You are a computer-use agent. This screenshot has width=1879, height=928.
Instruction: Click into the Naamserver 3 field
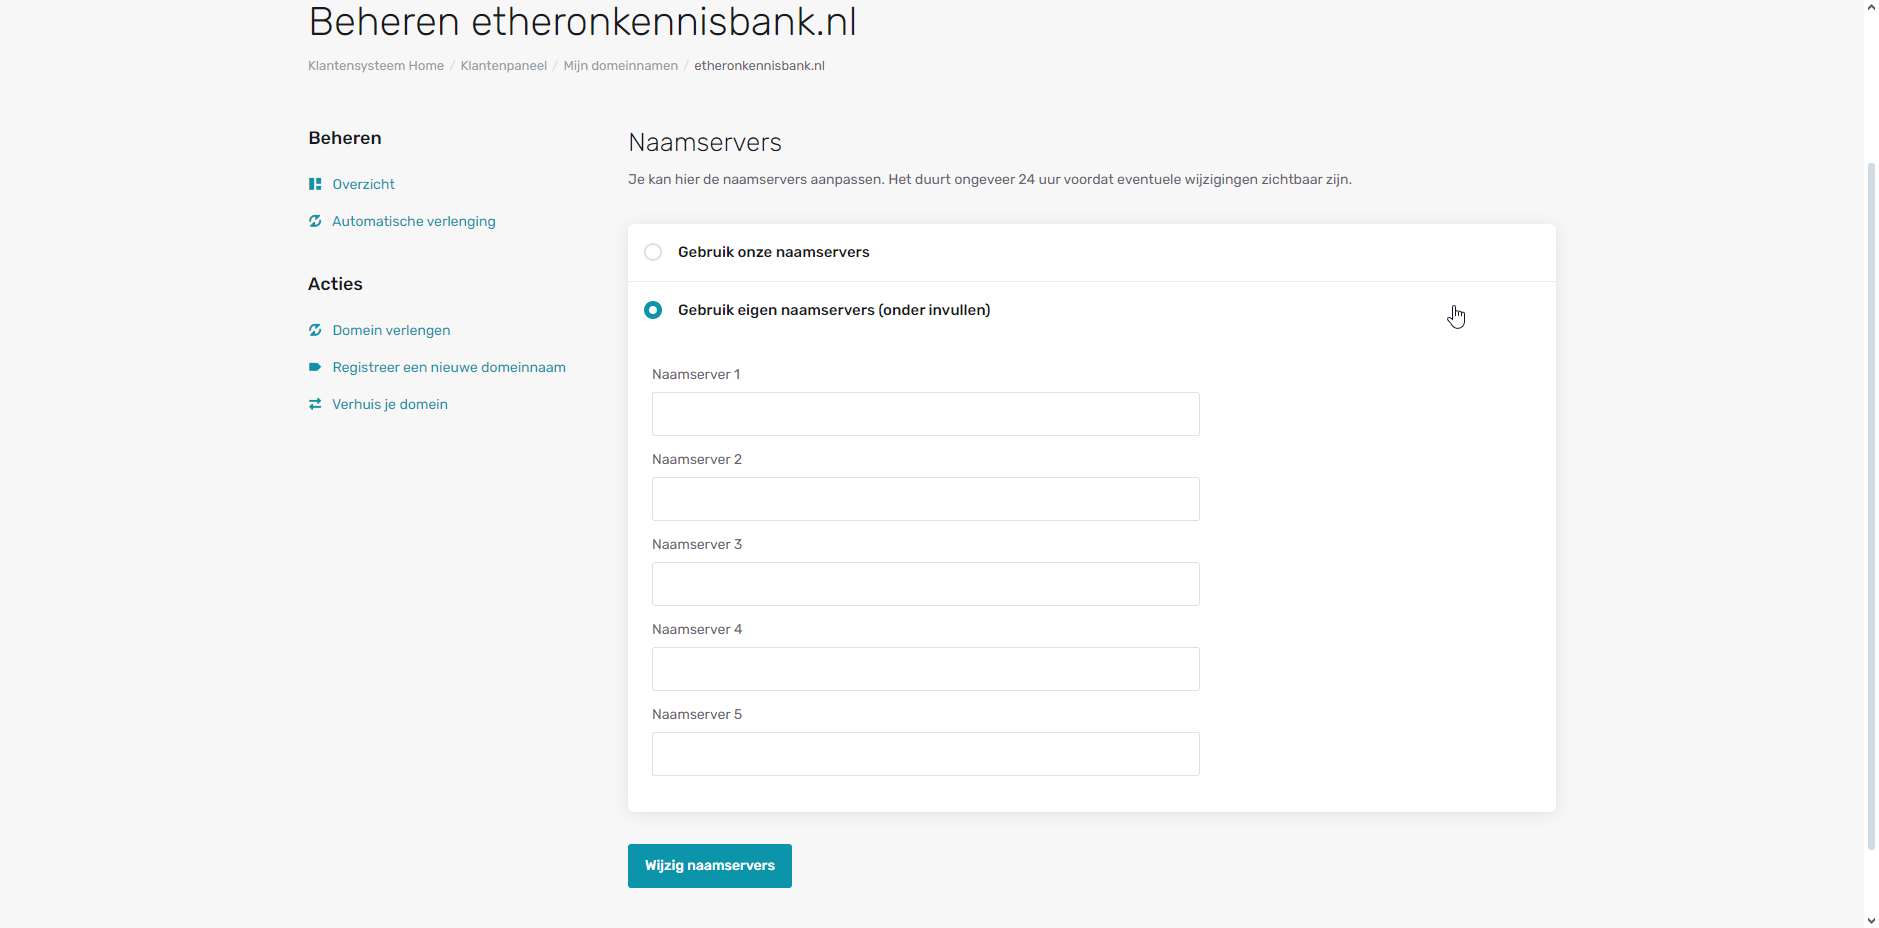pyautogui.click(x=925, y=584)
